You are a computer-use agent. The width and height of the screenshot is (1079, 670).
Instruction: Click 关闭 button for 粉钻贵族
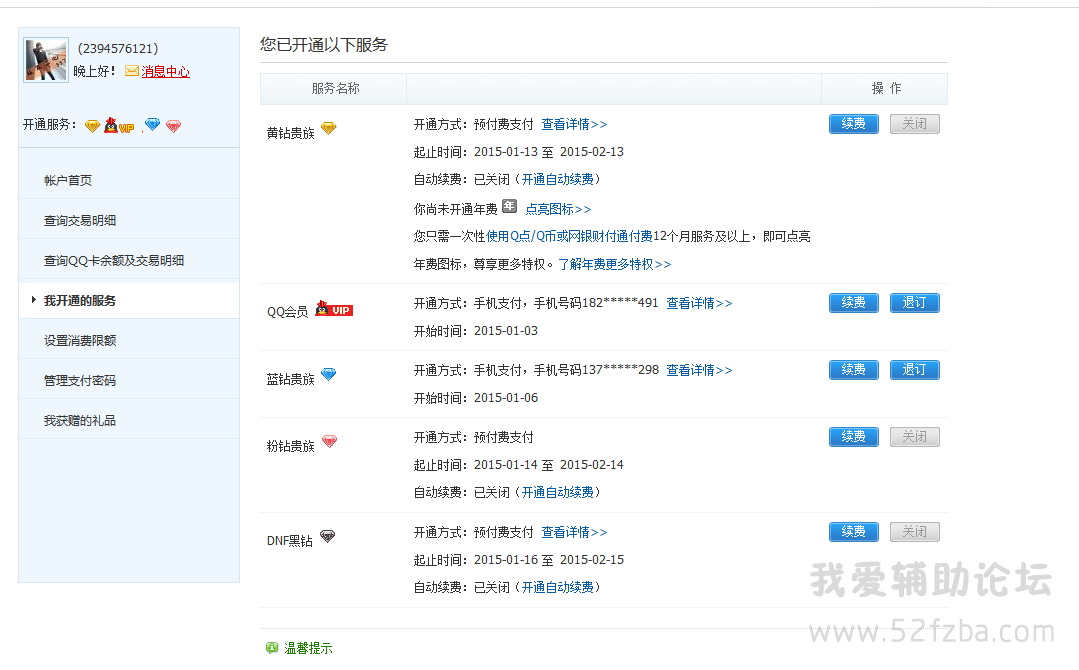(915, 437)
